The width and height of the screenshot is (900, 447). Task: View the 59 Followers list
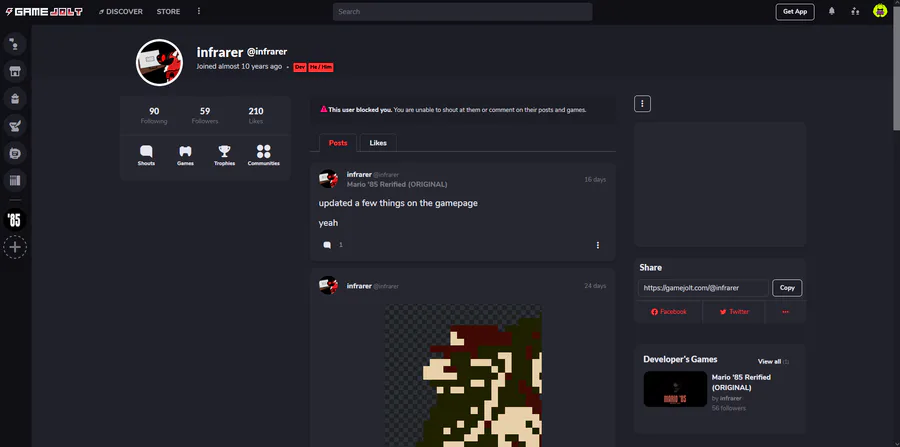[x=205, y=115]
